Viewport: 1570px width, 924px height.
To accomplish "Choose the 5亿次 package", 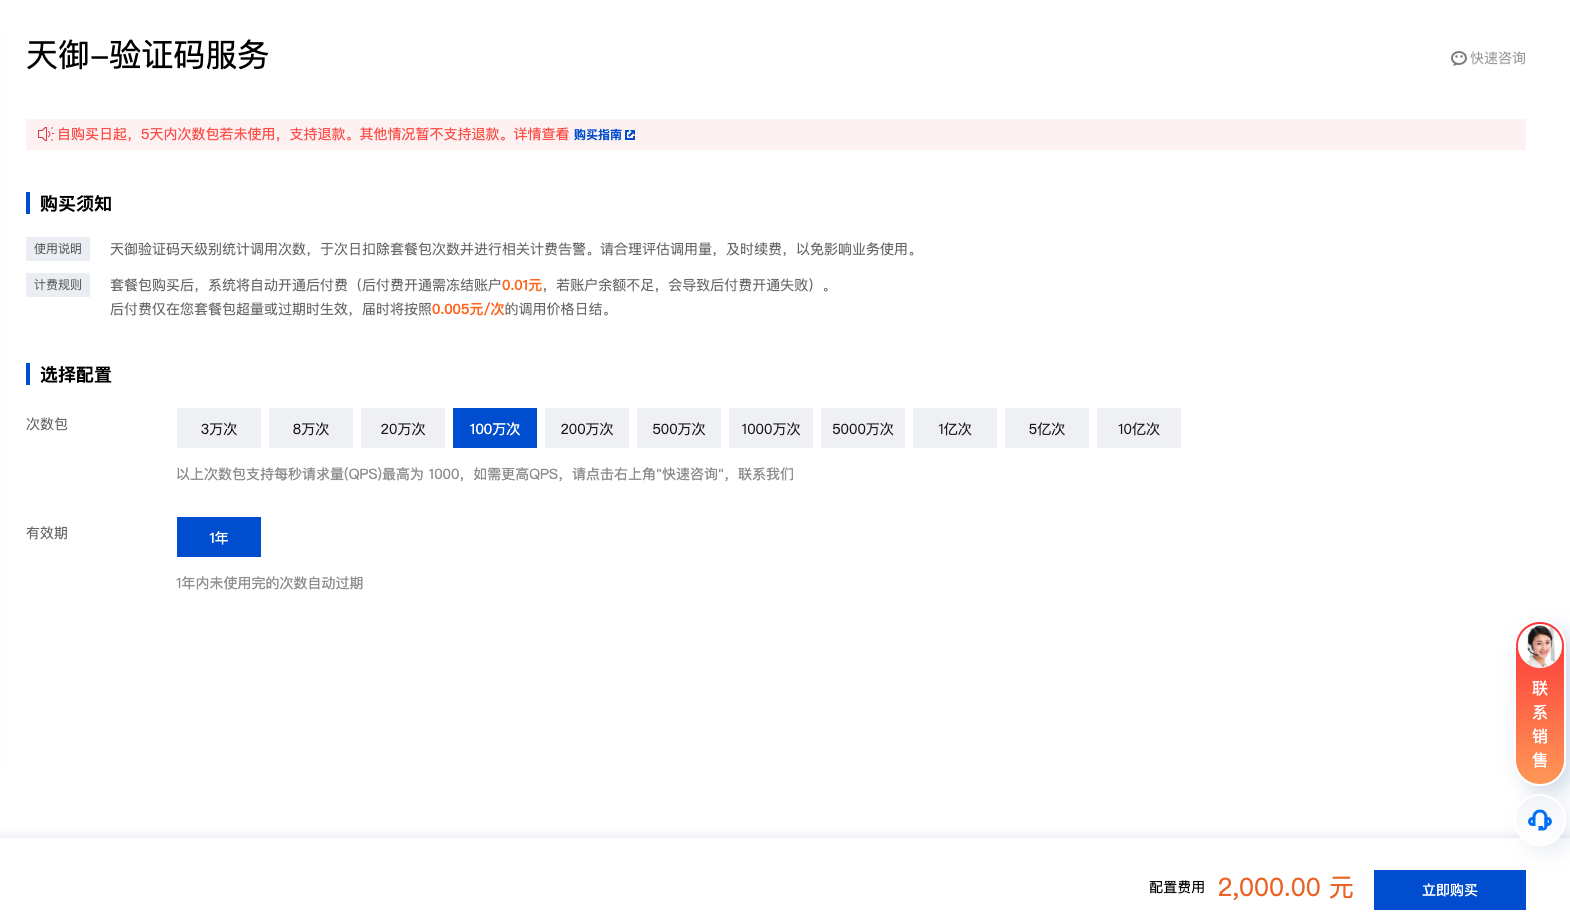I will pyautogui.click(x=1047, y=428).
